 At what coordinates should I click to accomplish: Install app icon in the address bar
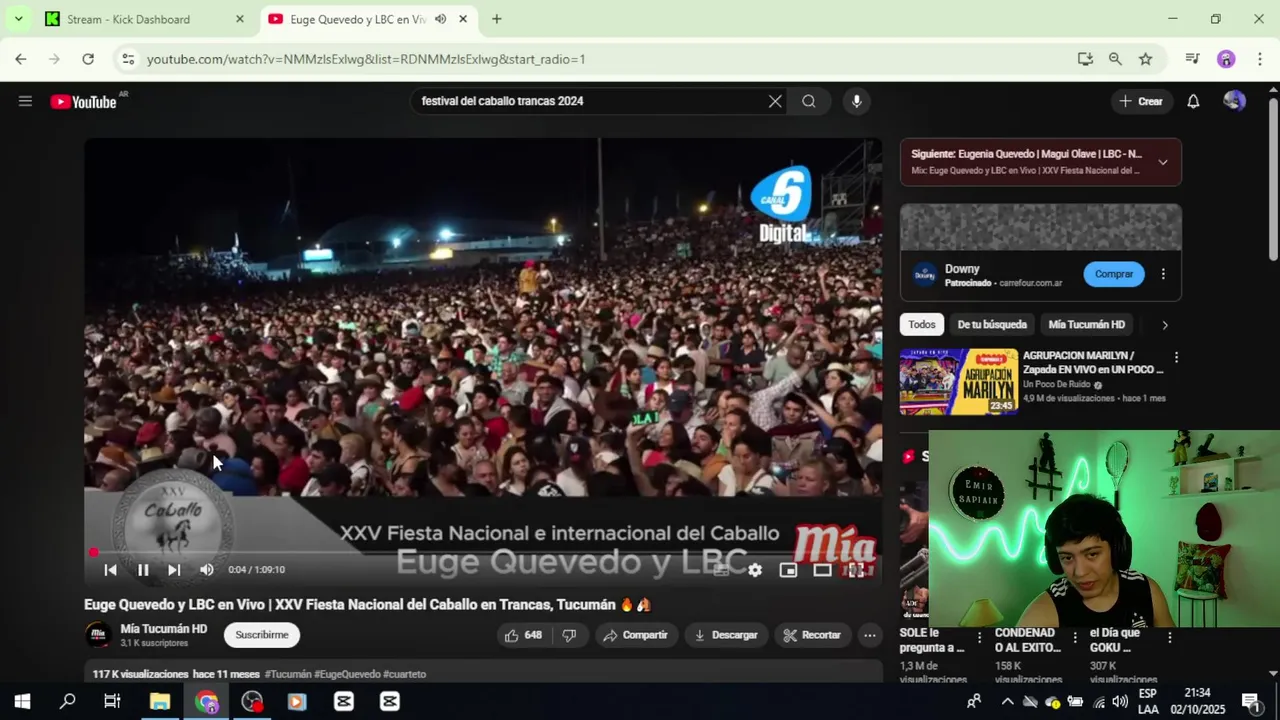[1085, 59]
